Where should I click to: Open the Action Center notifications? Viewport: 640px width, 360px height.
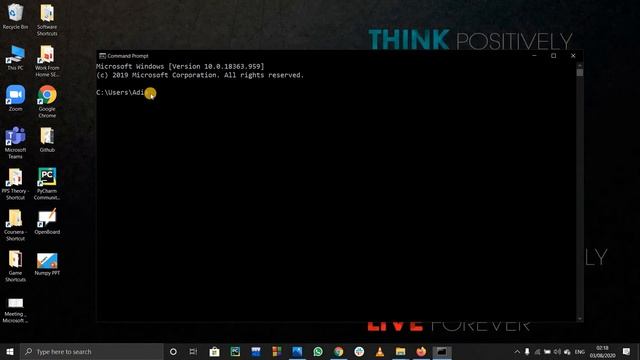[626, 351]
